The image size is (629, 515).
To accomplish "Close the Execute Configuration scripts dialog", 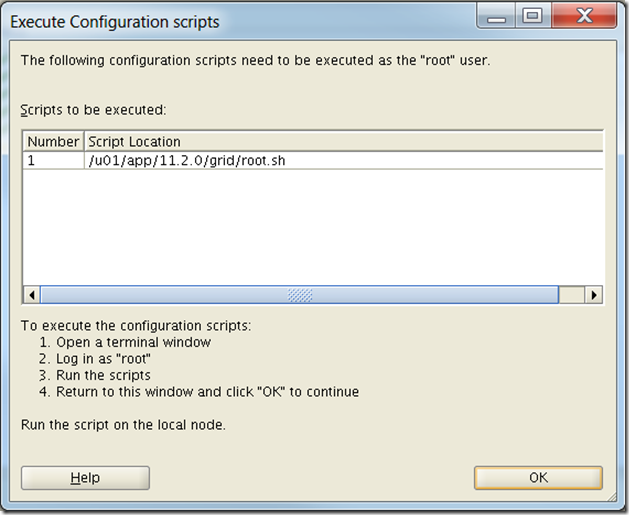I will [x=585, y=16].
